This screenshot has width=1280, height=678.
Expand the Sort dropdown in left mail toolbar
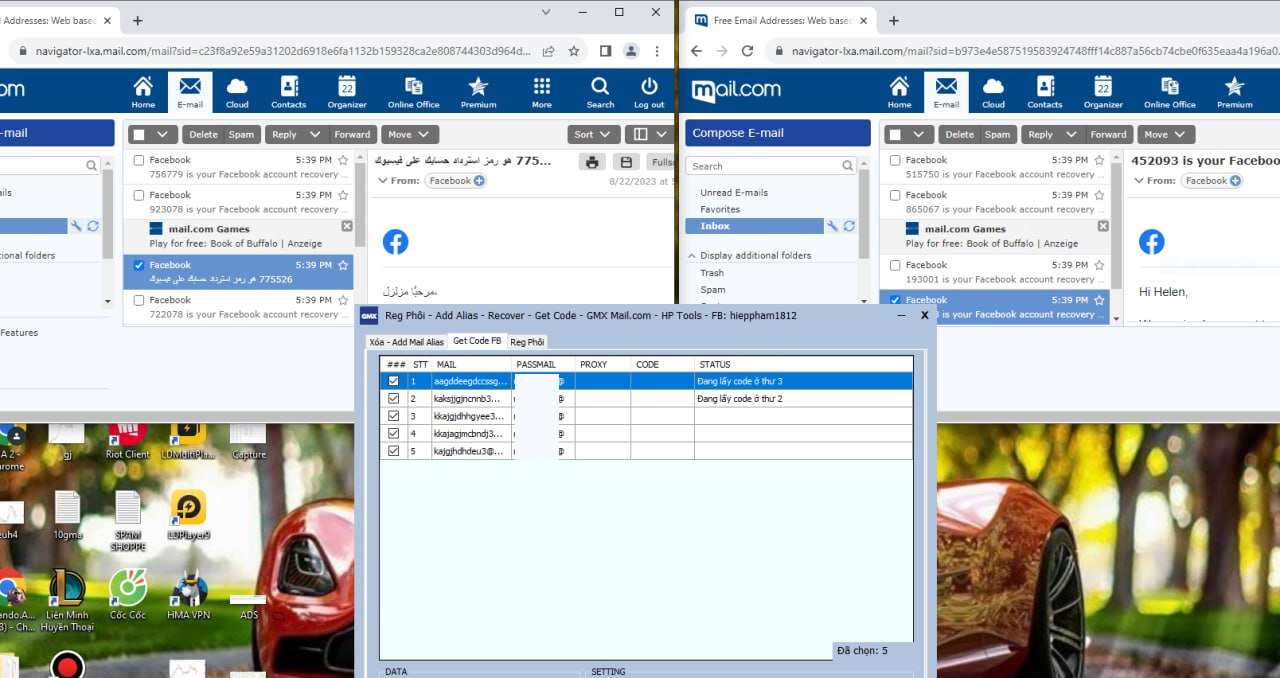[x=593, y=134]
